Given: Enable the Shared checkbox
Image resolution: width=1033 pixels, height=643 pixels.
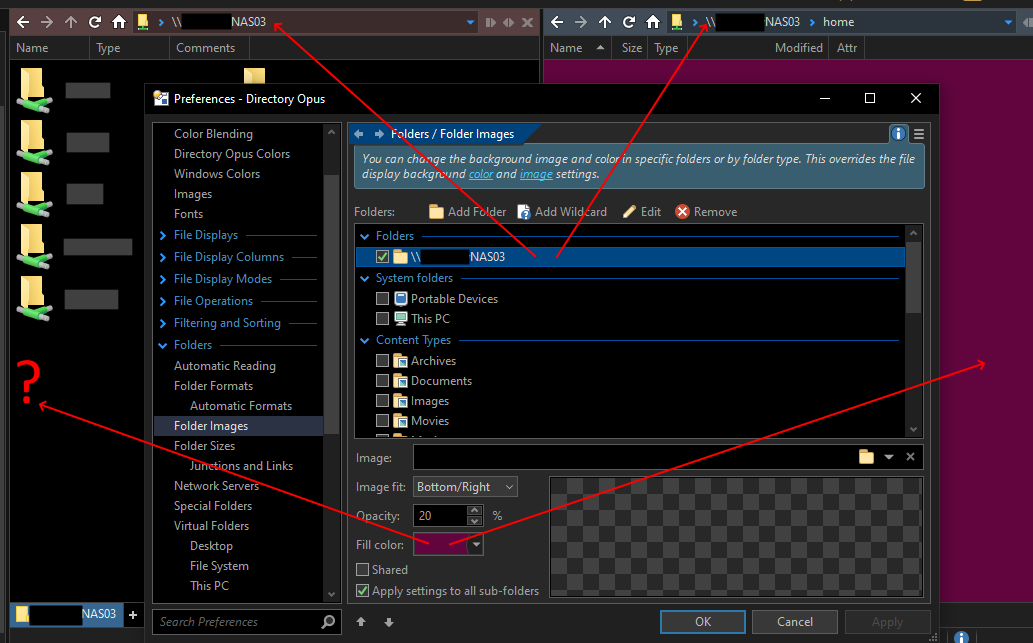Looking at the screenshot, I should tap(362, 569).
